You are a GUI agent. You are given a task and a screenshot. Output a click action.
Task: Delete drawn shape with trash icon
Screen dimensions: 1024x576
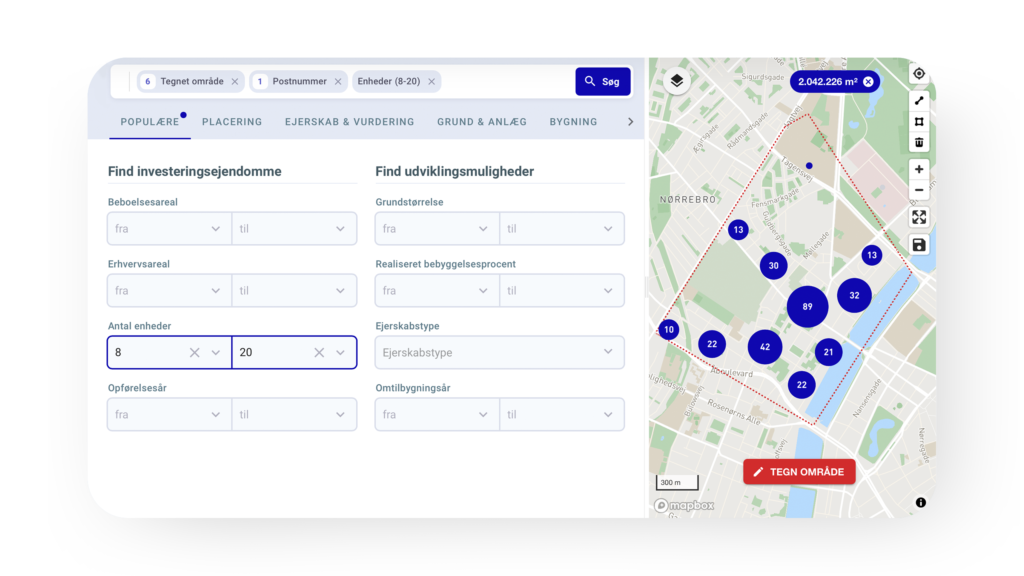tap(919, 142)
